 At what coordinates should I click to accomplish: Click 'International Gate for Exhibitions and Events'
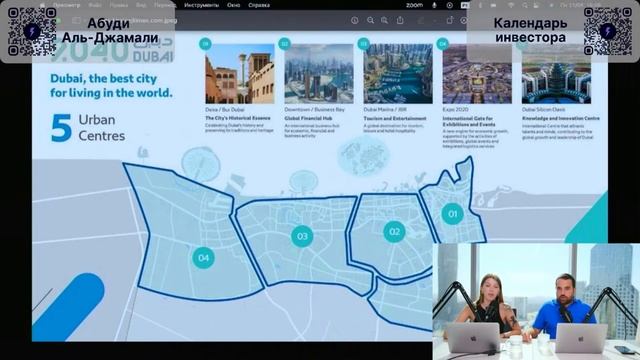pyautogui.click(x=469, y=121)
